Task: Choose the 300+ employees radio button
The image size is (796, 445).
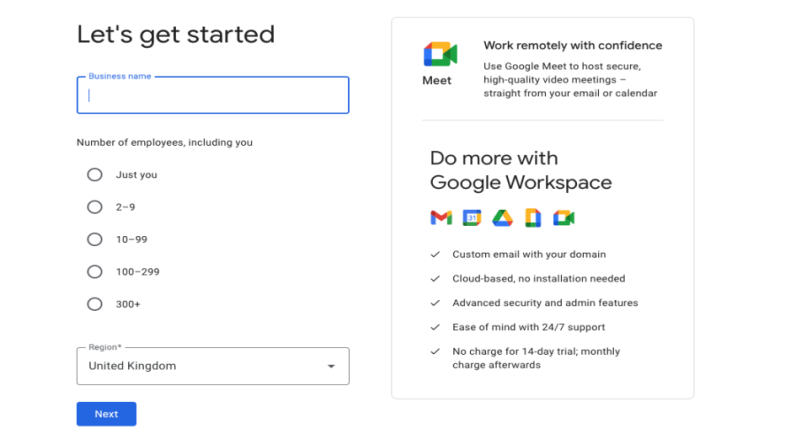Action: tap(94, 304)
